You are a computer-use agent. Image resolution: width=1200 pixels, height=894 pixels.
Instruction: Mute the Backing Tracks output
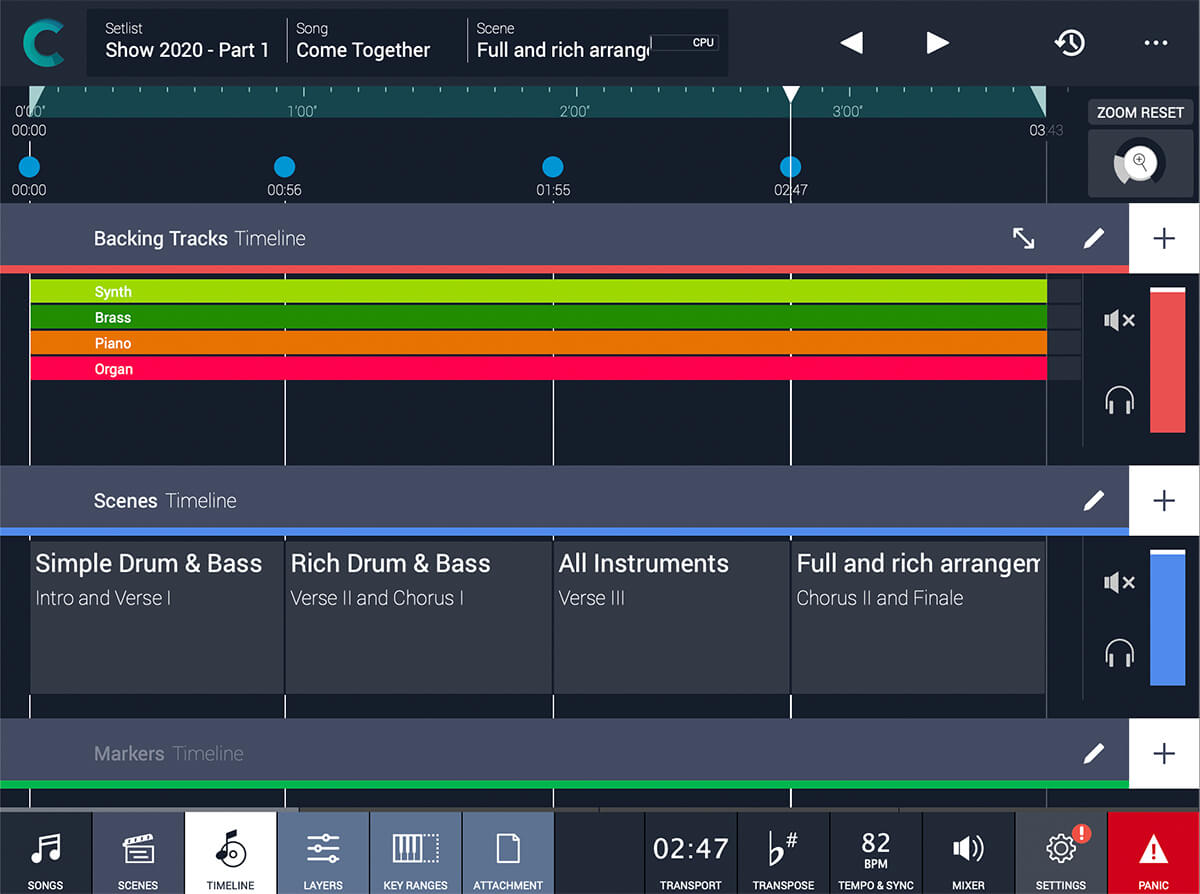1120,320
